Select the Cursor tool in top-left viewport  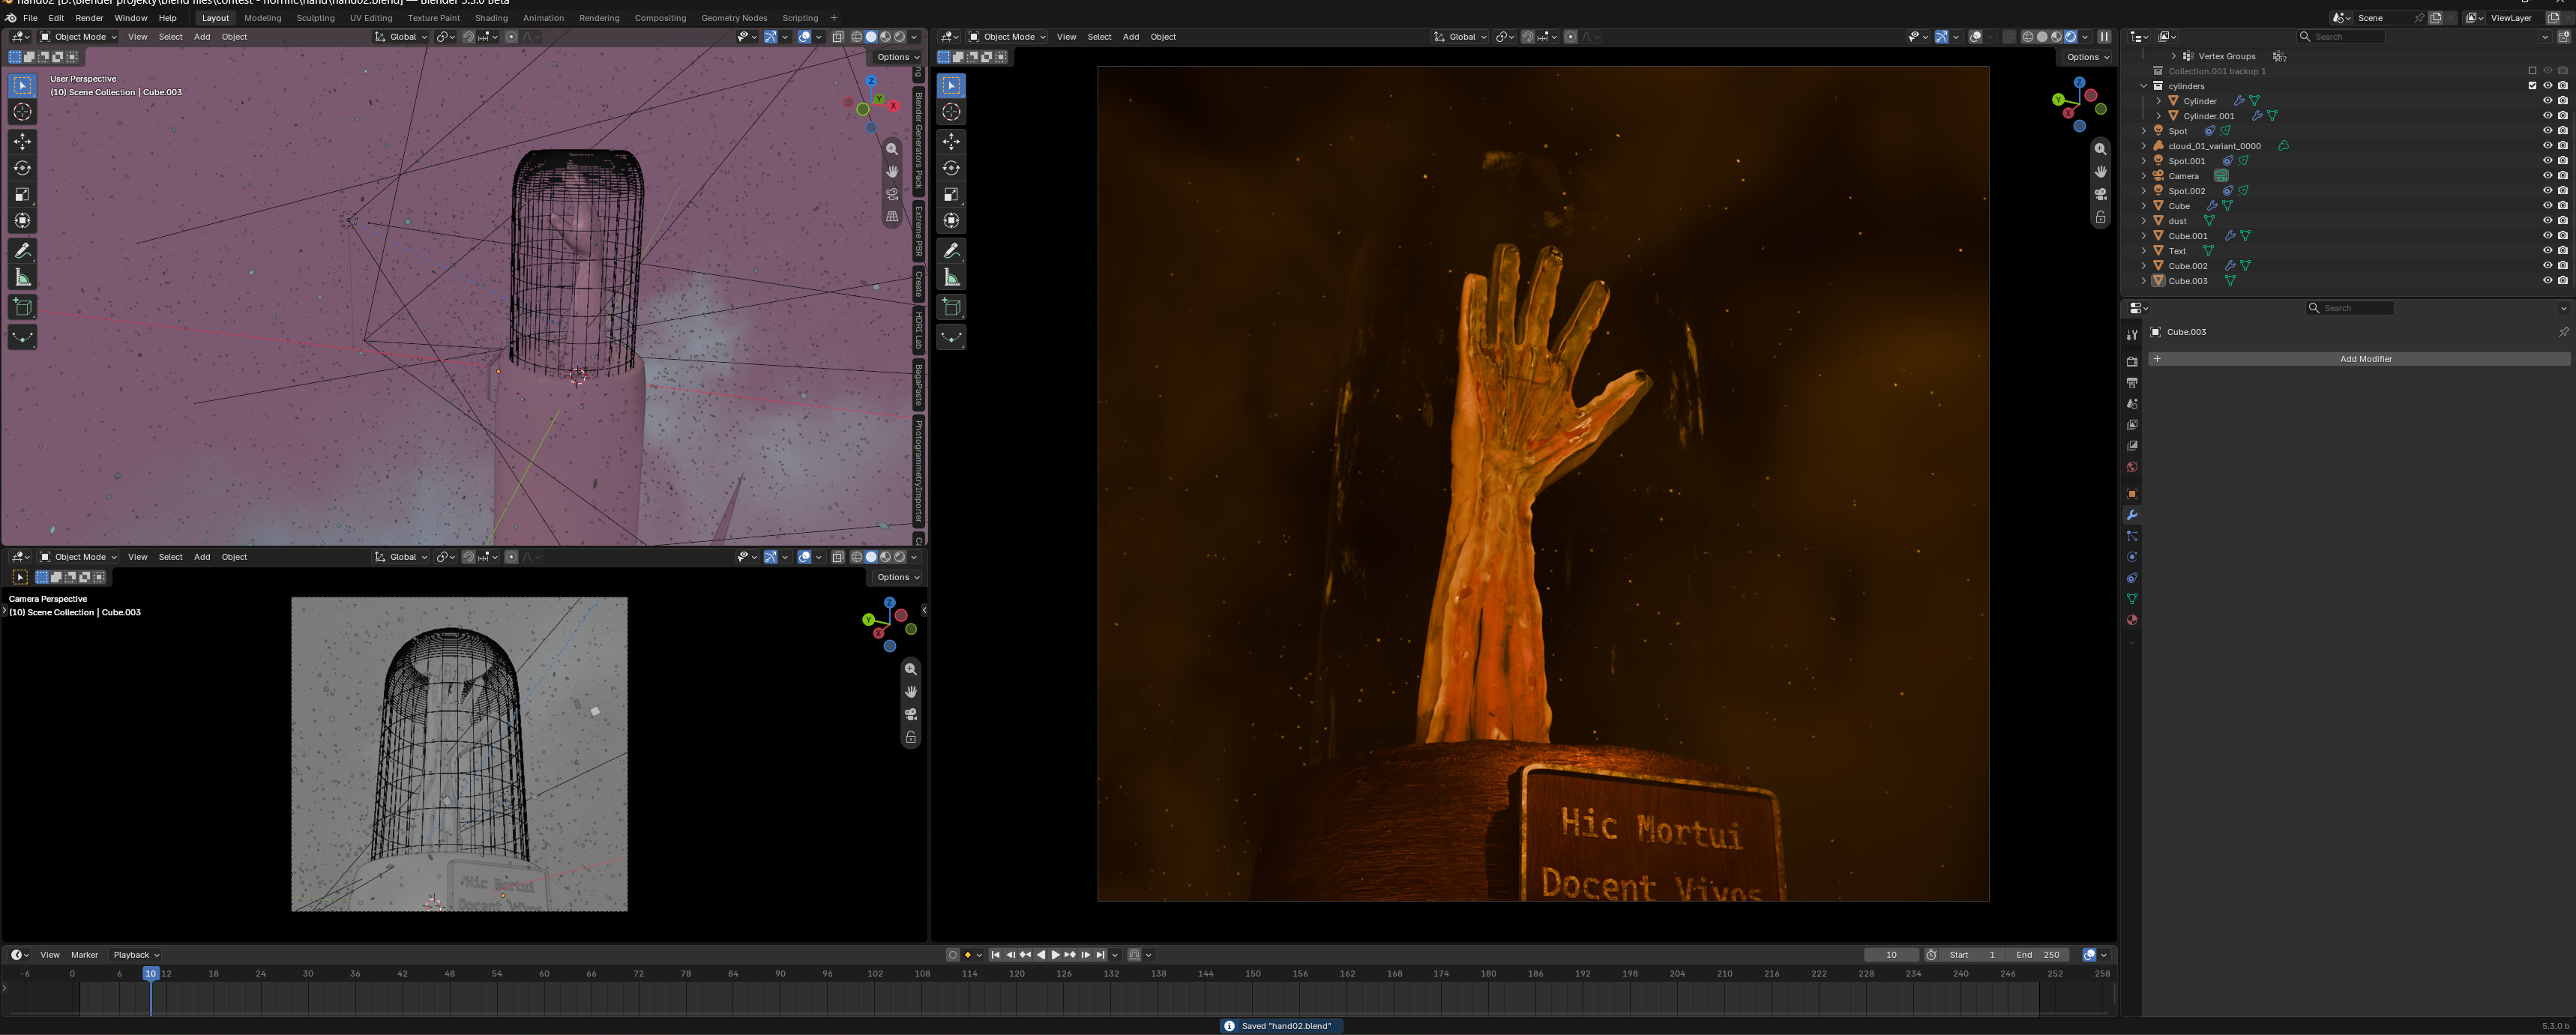[22, 112]
